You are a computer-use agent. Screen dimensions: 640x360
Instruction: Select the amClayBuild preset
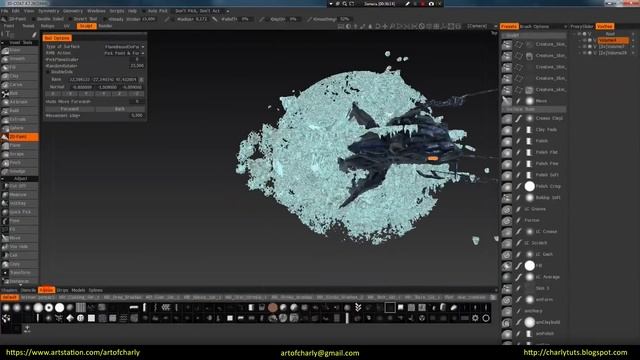pyautogui.click(x=533, y=322)
